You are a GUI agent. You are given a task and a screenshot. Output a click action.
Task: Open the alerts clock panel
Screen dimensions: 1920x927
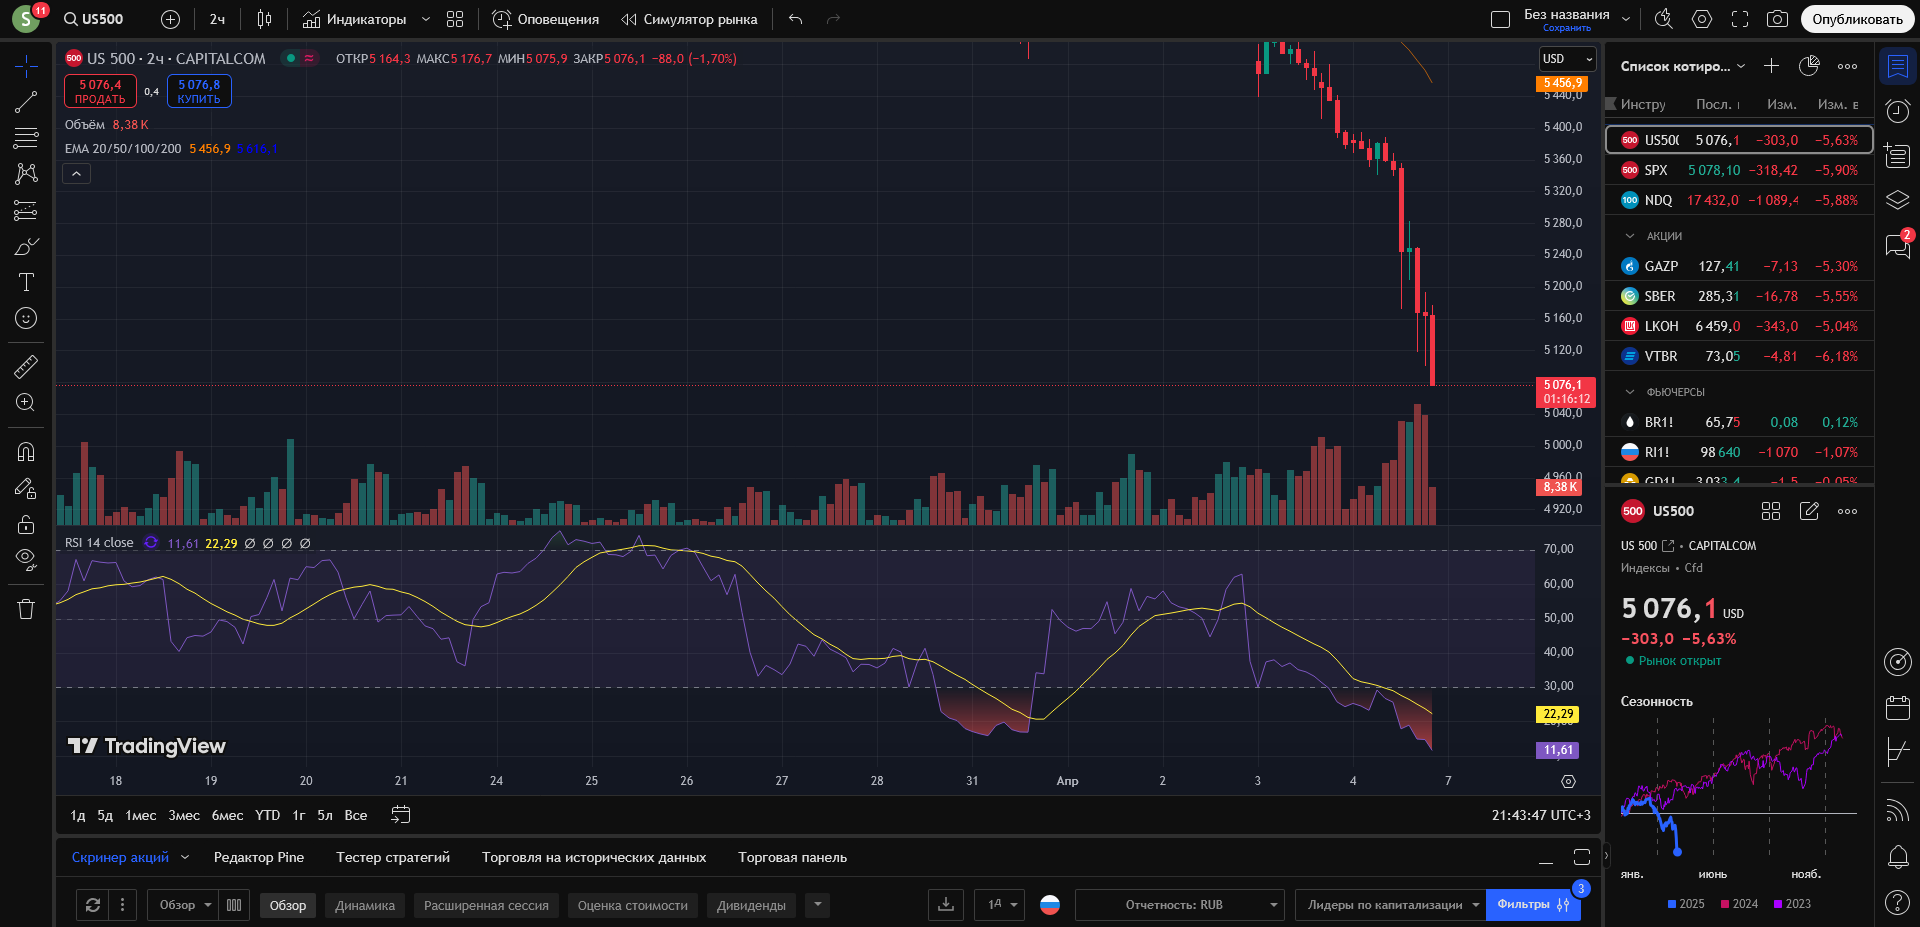point(1897,111)
